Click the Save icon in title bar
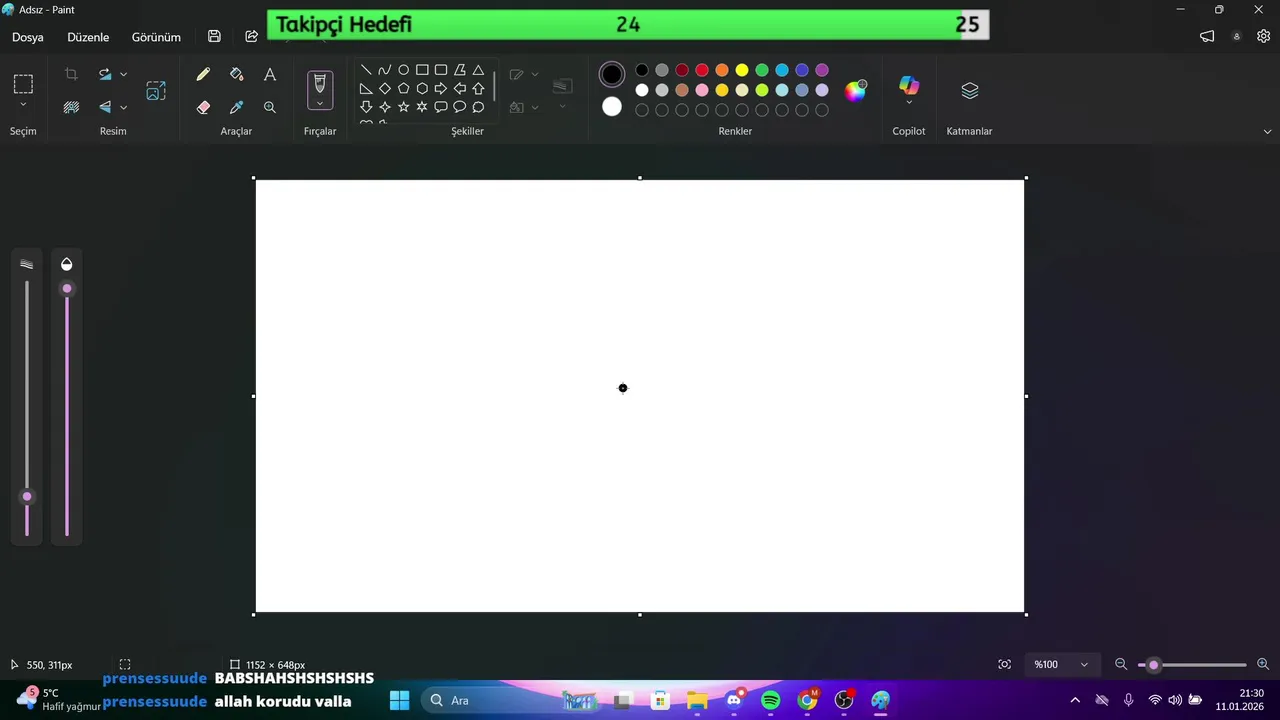 point(214,37)
